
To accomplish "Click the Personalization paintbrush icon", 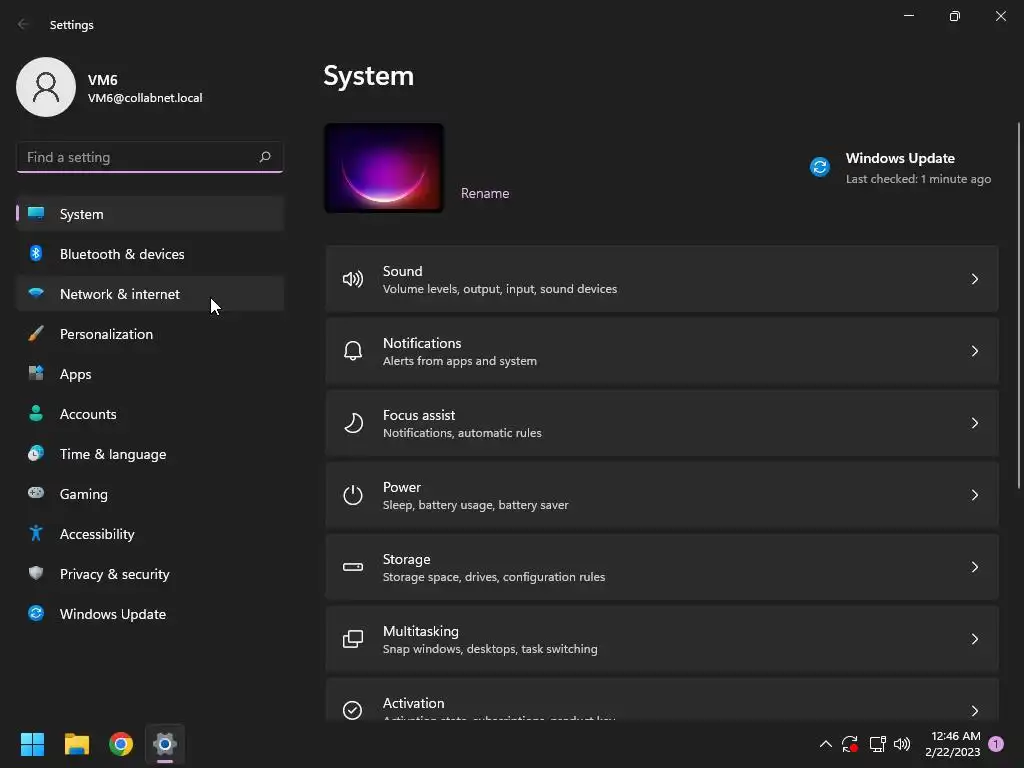I will coord(36,334).
